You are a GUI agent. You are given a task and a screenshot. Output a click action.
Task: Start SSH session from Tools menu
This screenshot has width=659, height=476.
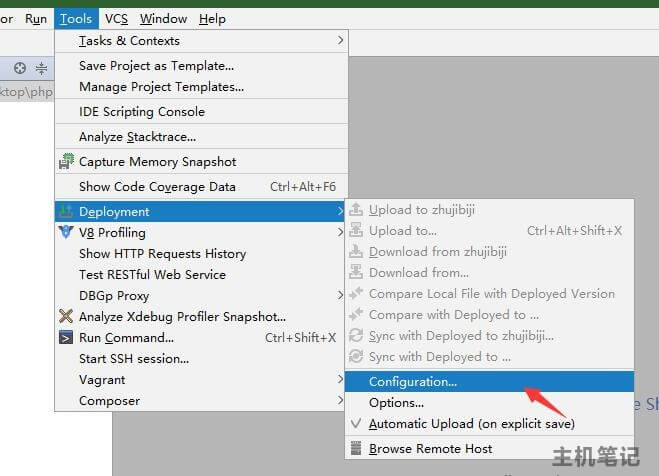pyautogui.click(x=133, y=358)
